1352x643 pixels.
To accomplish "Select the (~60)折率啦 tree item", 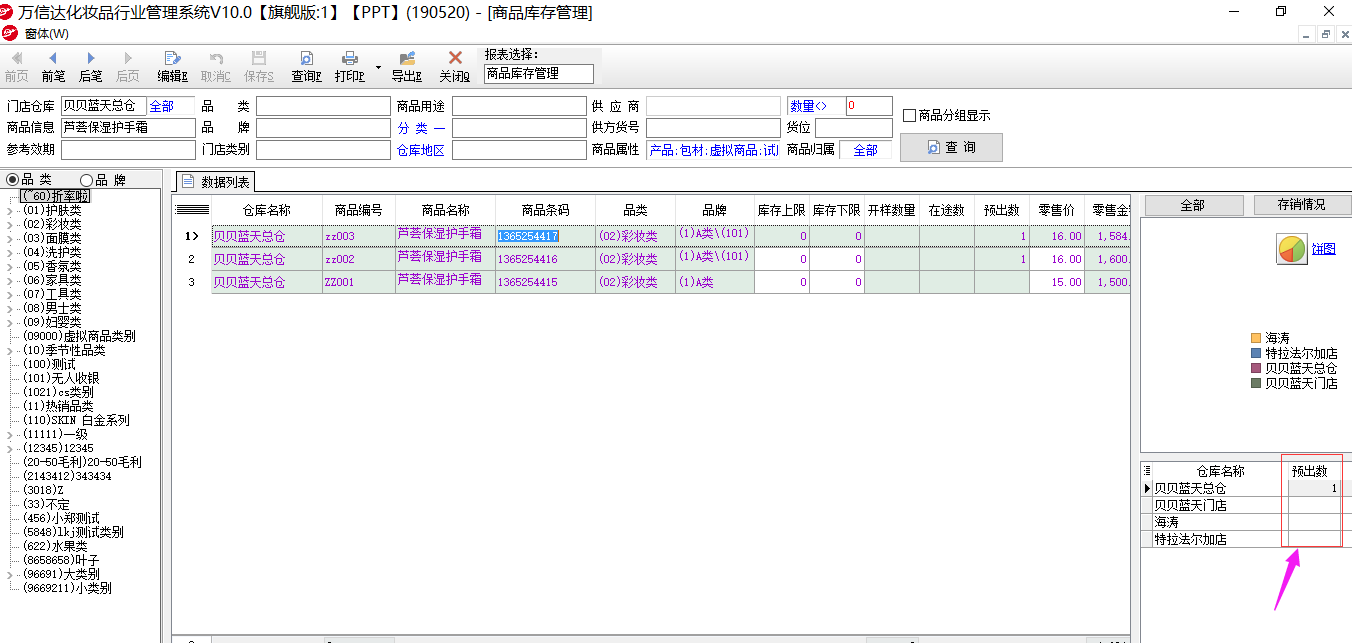I will [x=55, y=197].
